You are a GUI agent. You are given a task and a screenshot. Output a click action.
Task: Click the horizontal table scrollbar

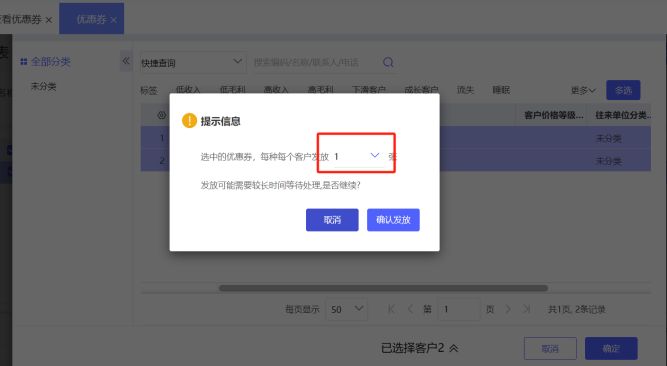[383, 288]
